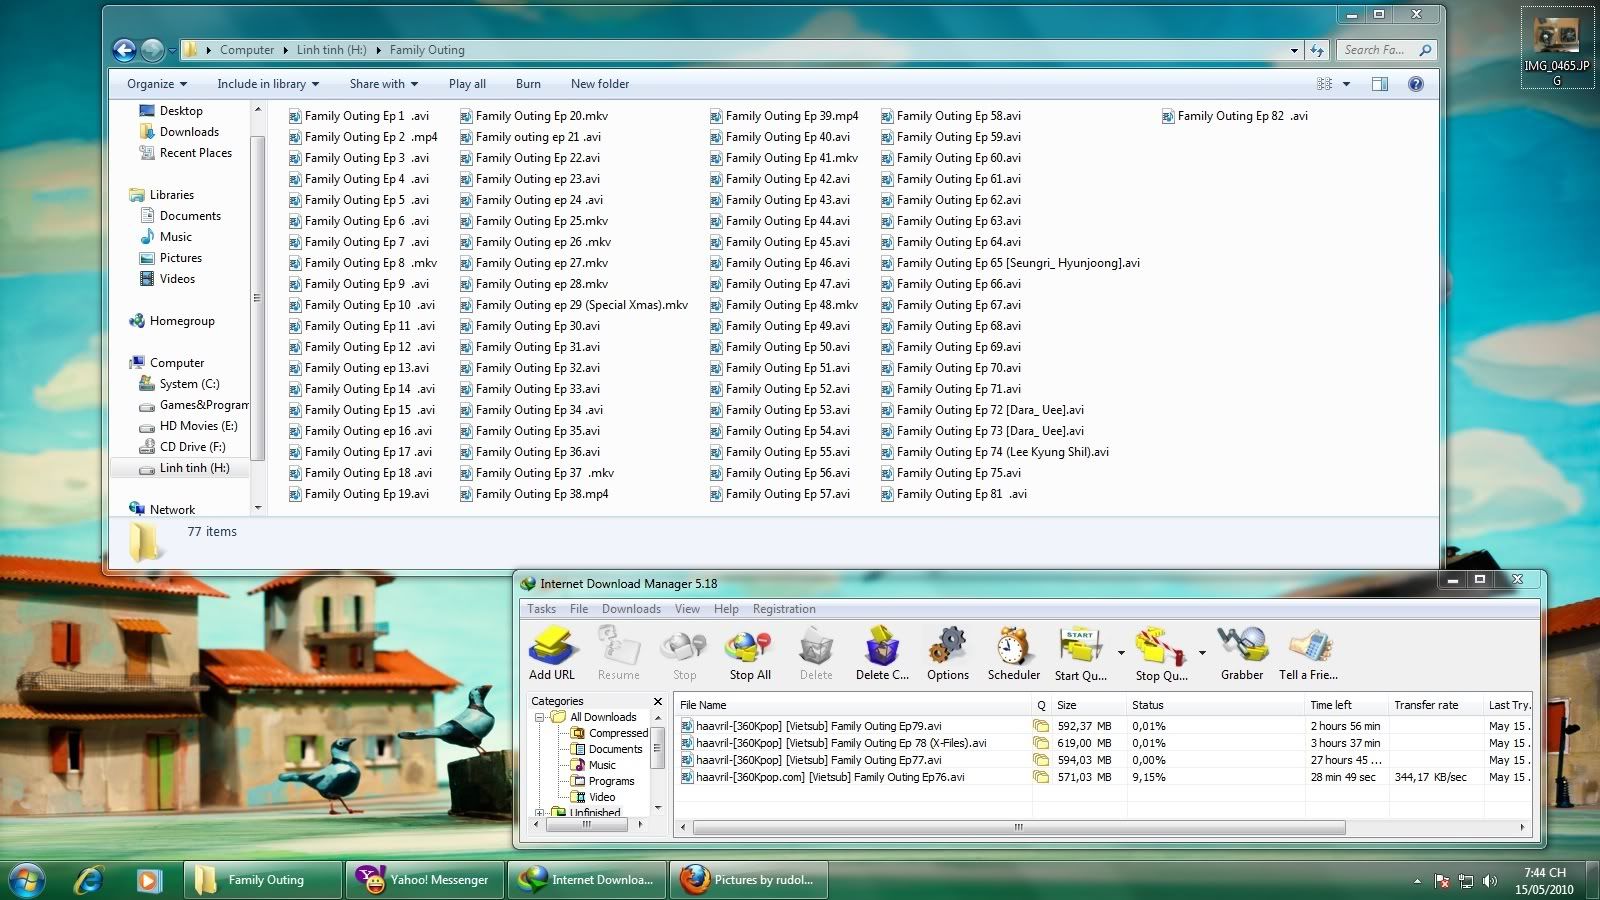Switch to Yahoo! Messenger taskbar button
This screenshot has width=1600, height=900.
click(x=424, y=880)
